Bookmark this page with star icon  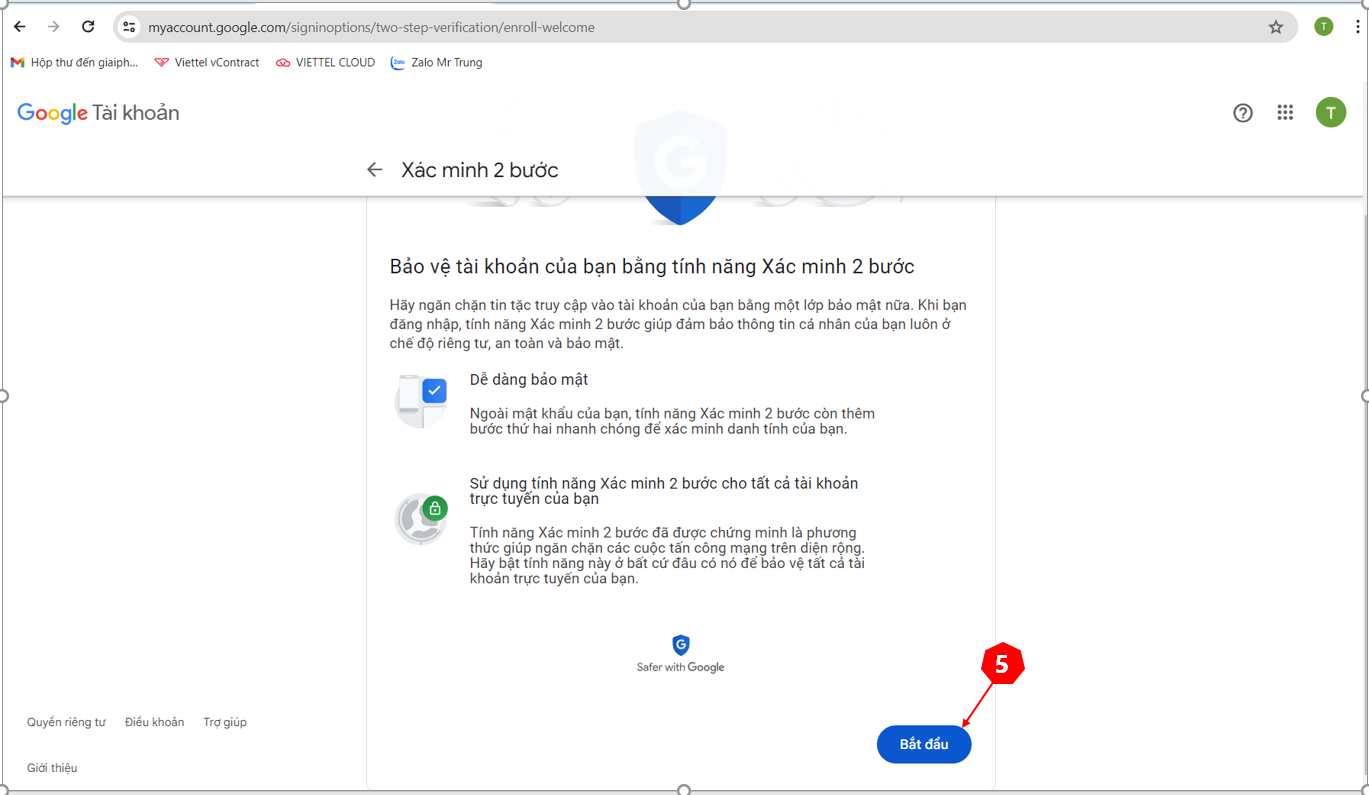pyautogui.click(x=1276, y=27)
